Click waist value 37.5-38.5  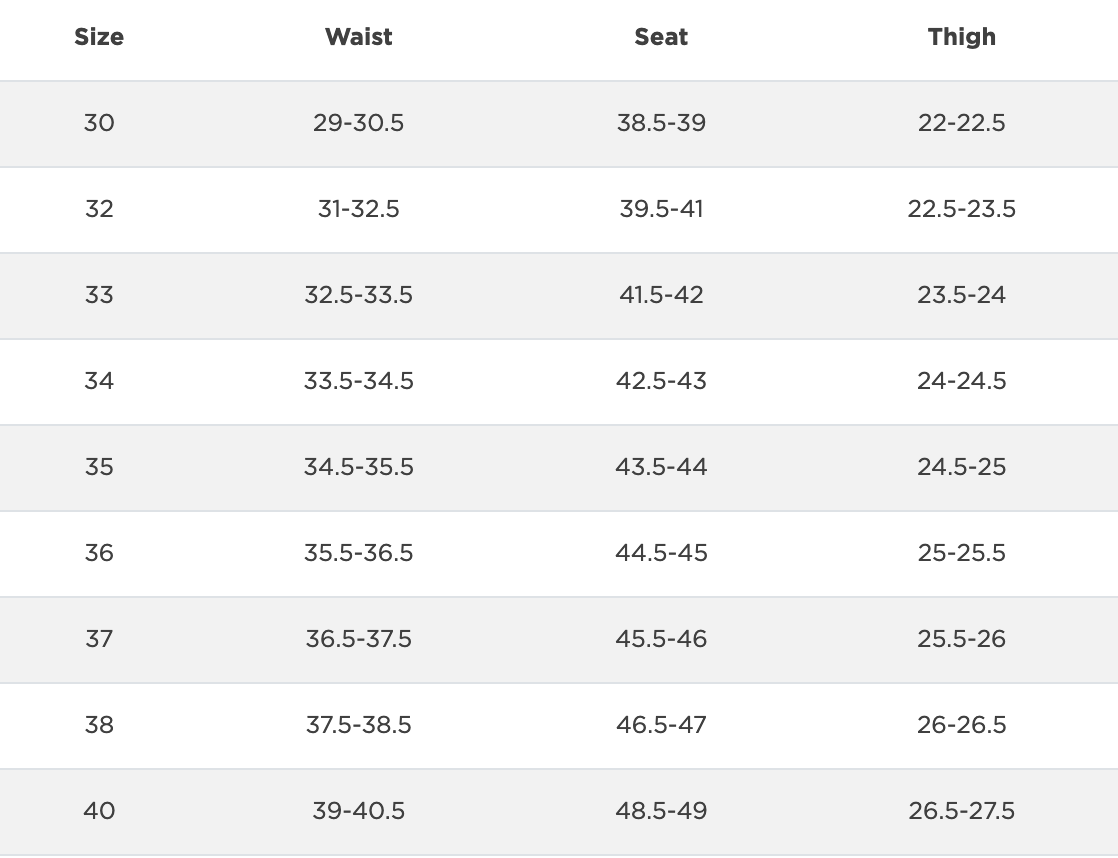point(358,725)
